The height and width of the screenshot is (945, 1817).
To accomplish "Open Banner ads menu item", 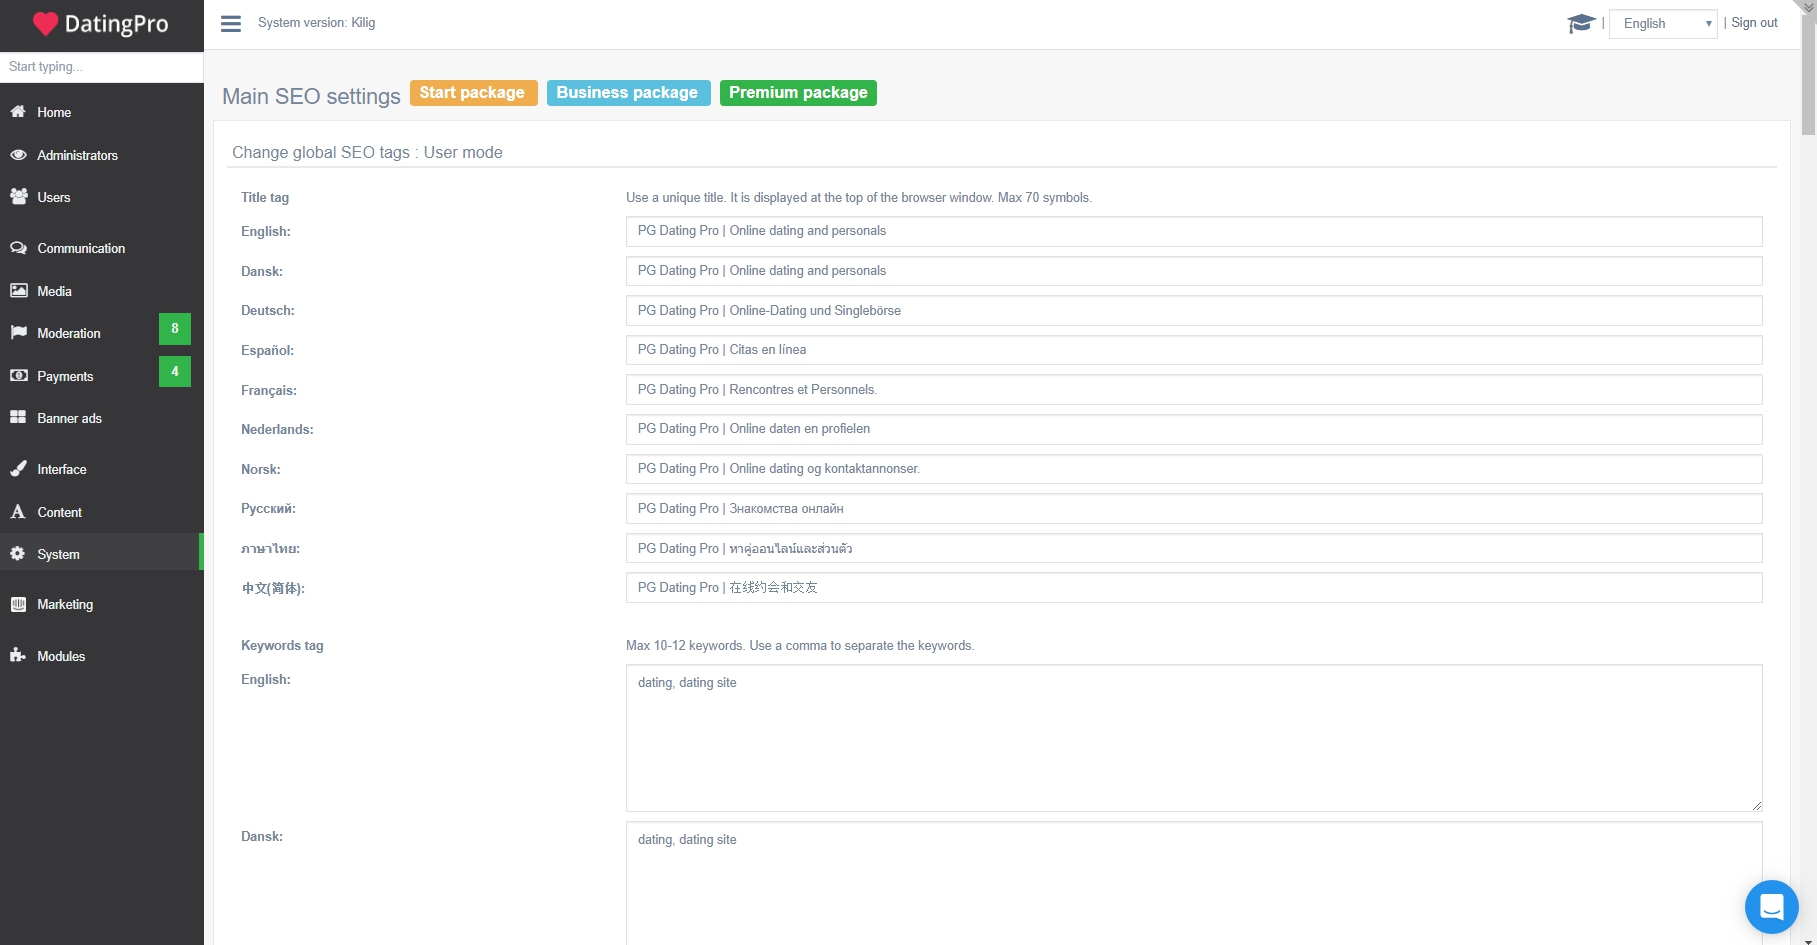I will (70, 418).
